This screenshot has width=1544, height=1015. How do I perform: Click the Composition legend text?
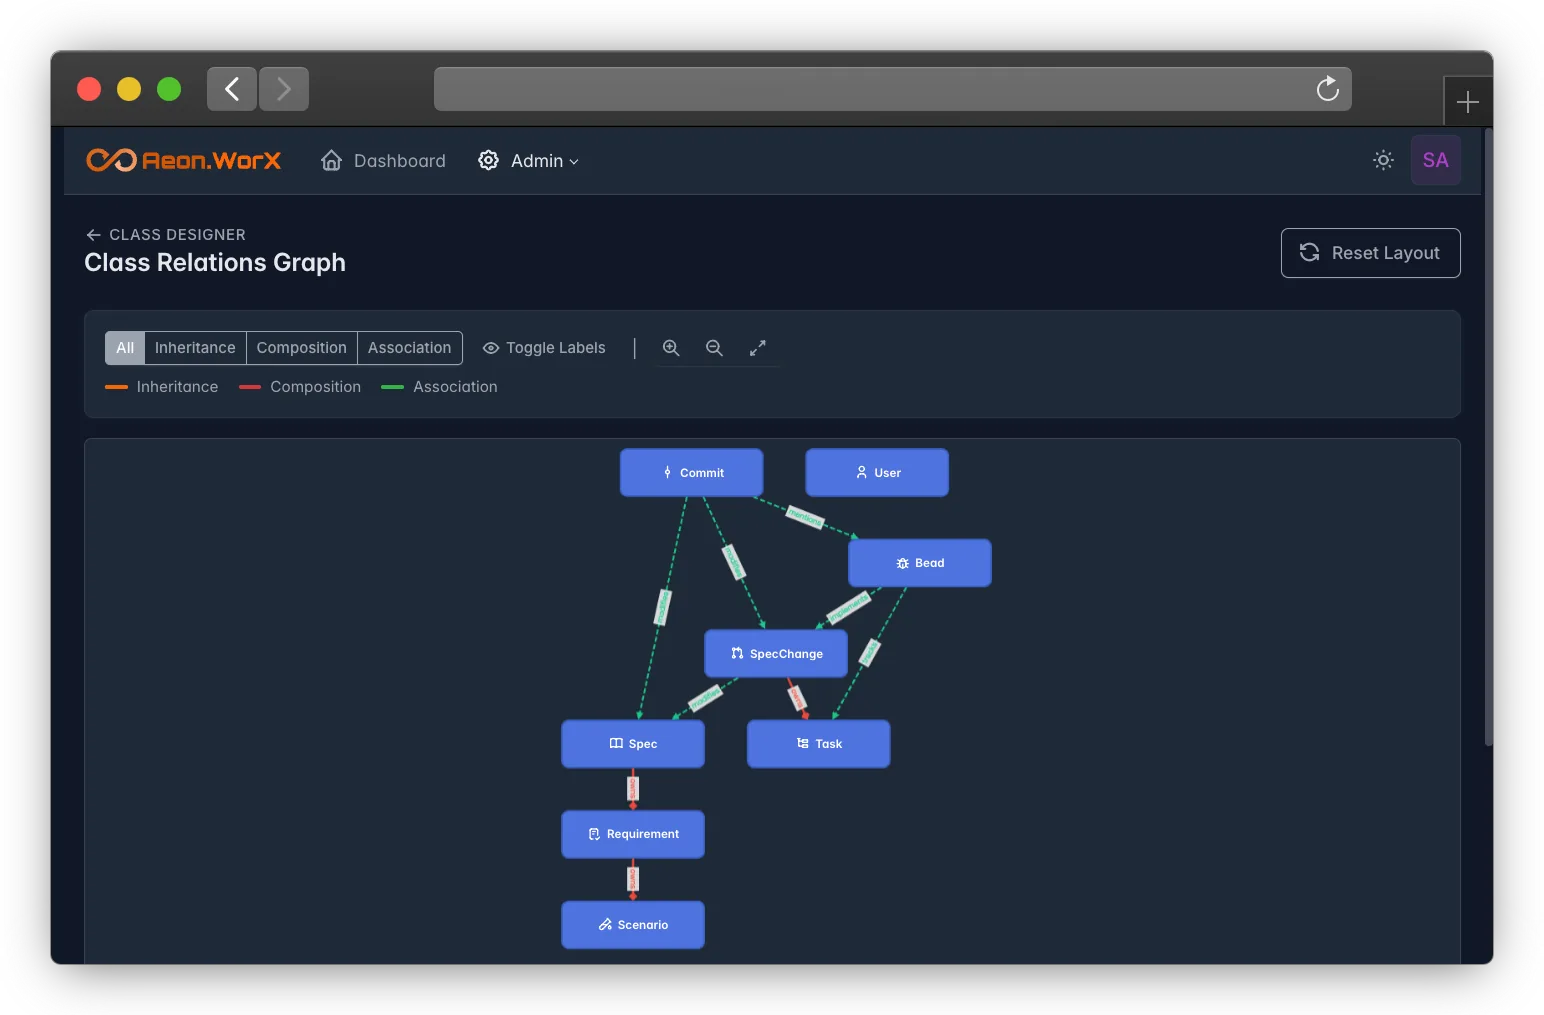click(x=315, y=387)
